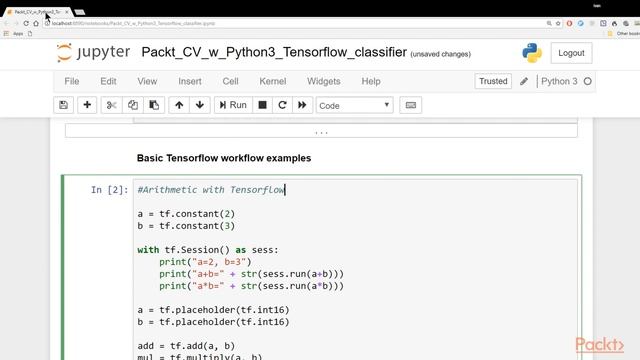Open the Help menu
This screenshot has width=640, height=360.
pos(371,81)
